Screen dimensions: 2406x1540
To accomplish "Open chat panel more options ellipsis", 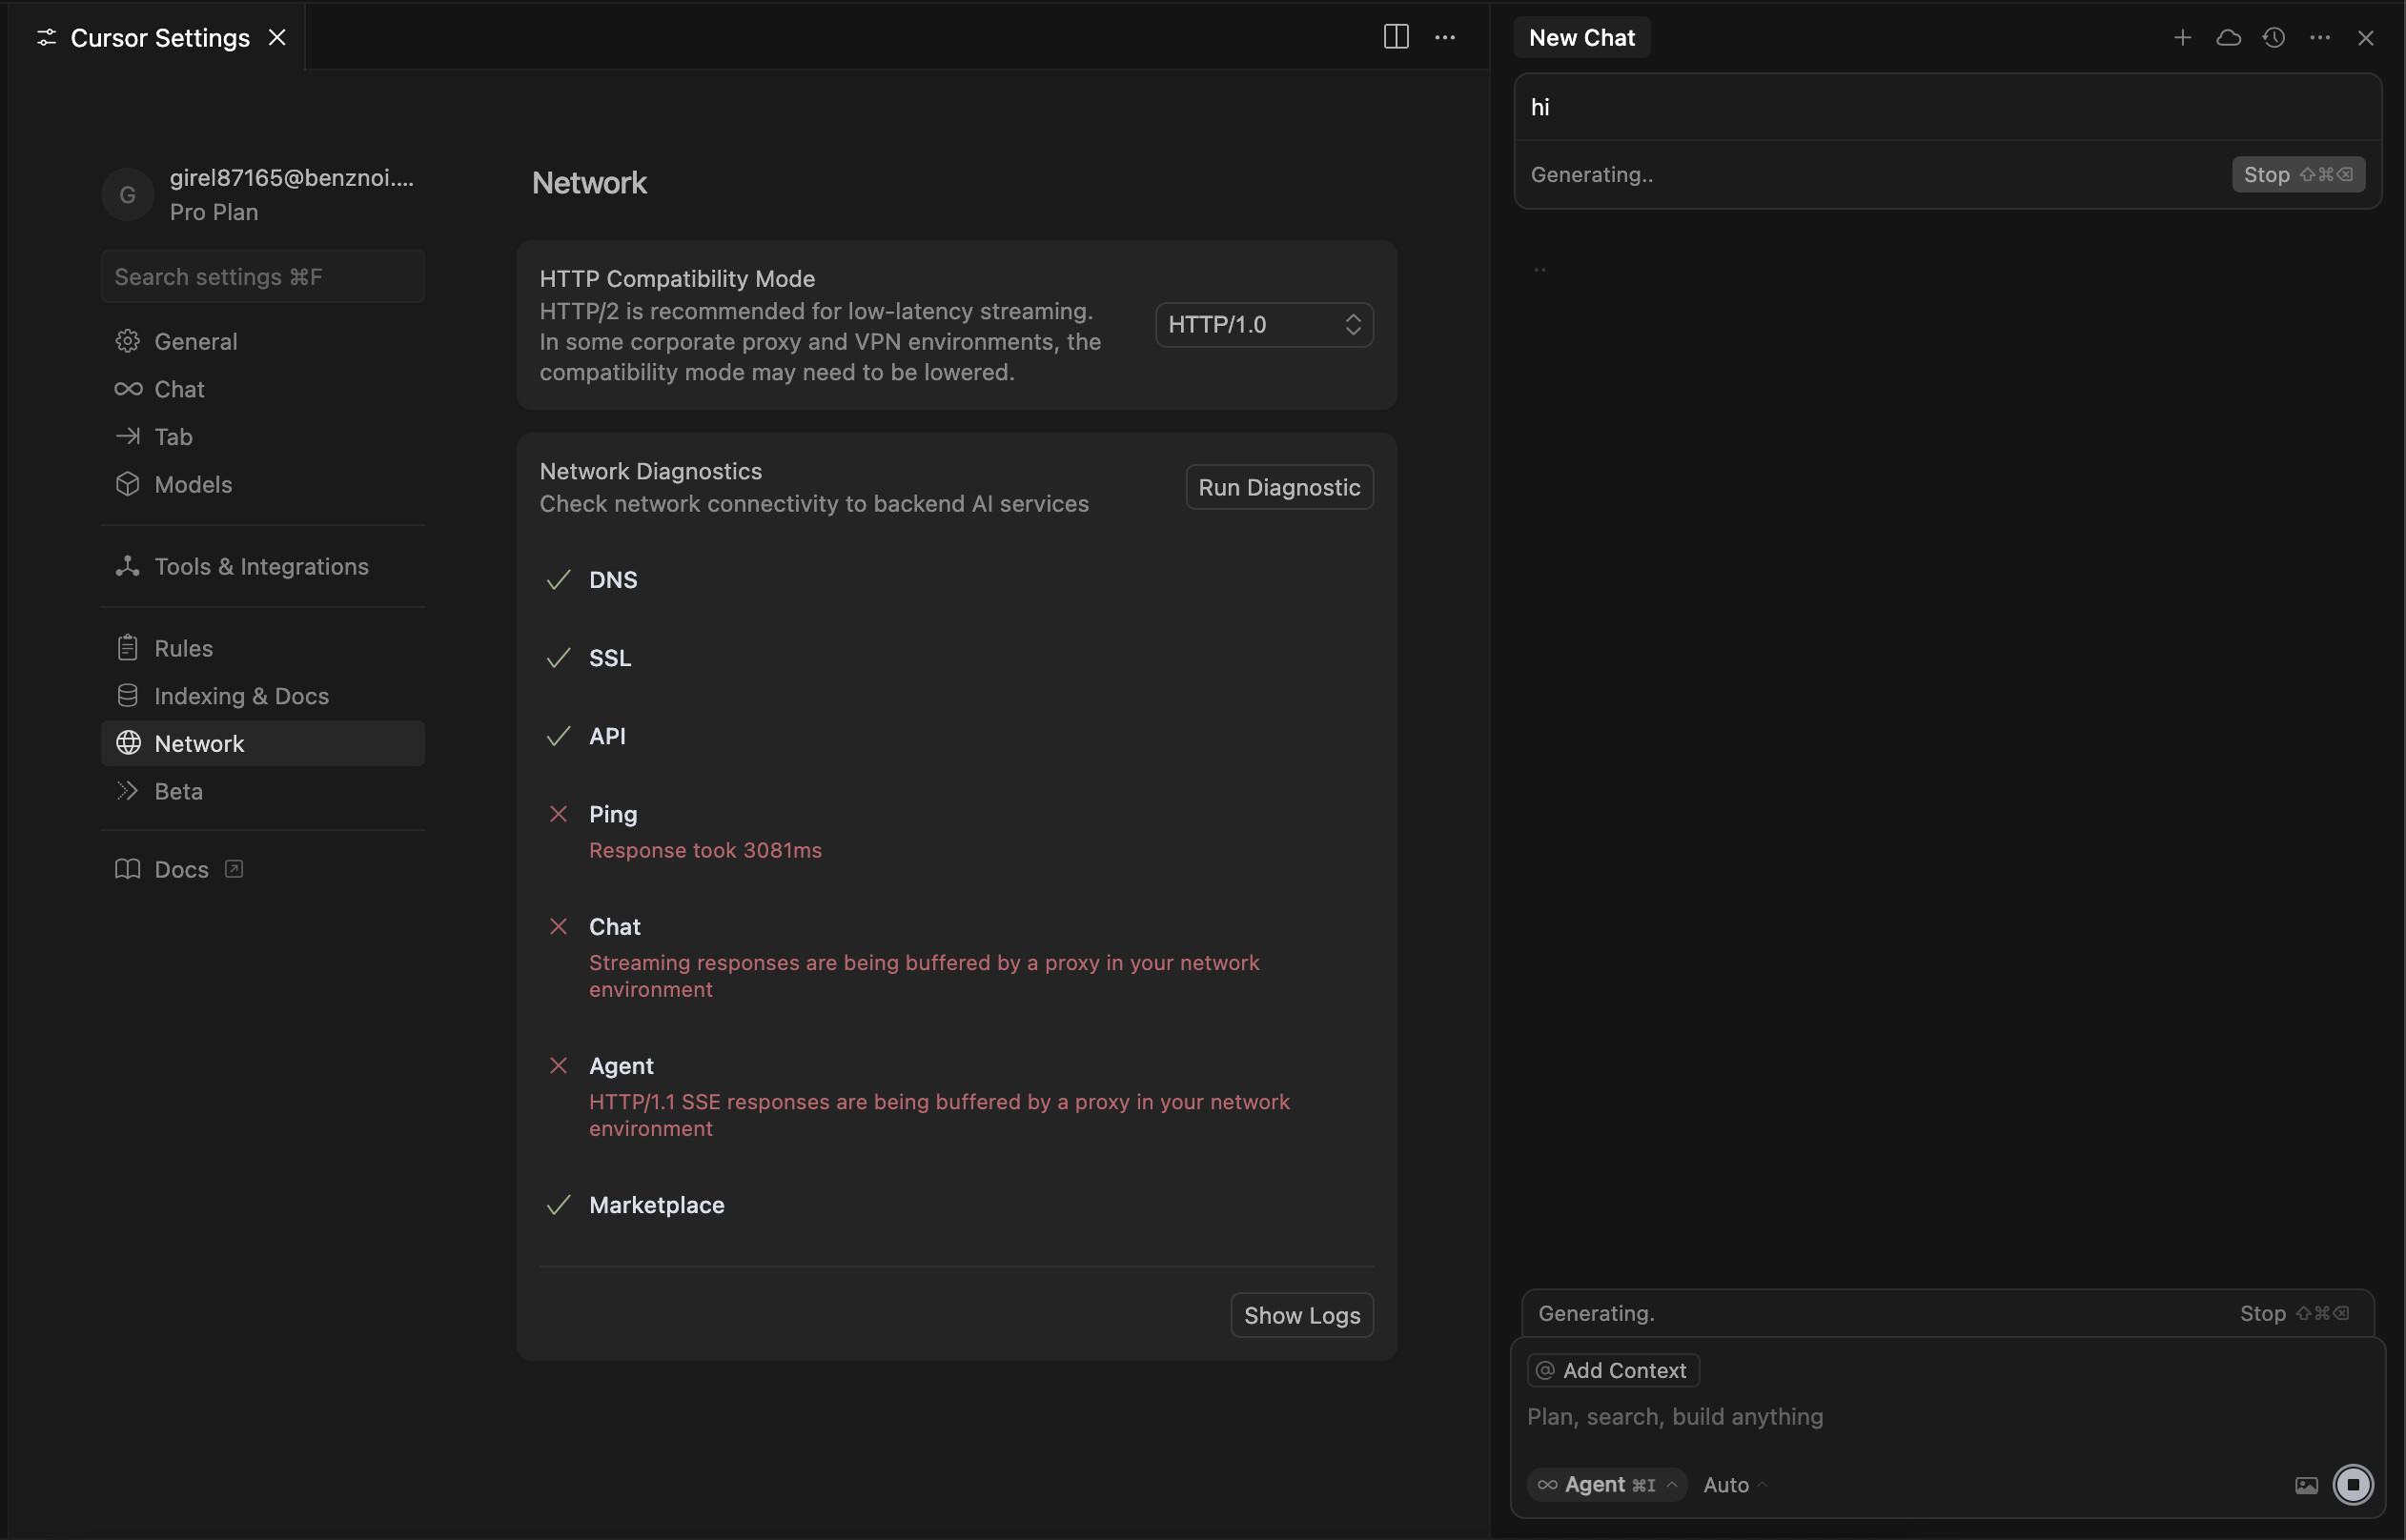I will click(x=2320, y=37).
